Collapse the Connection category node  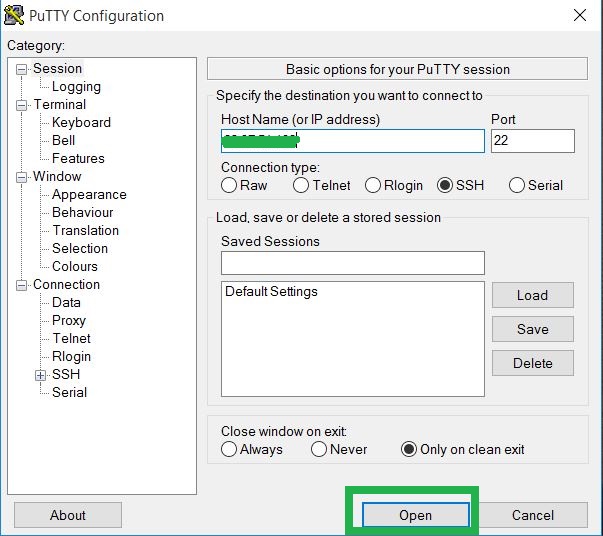point(23,285)
